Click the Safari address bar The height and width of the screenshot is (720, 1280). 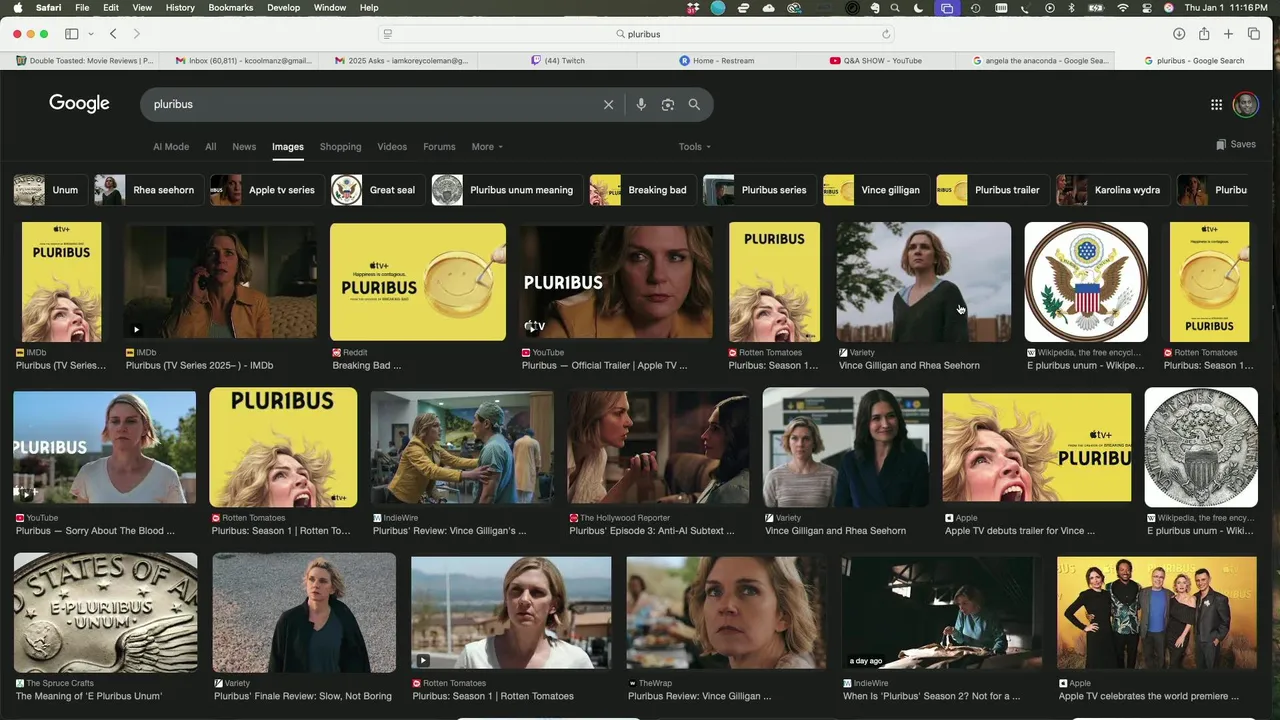pyautogui.click(x=638, y=34)
